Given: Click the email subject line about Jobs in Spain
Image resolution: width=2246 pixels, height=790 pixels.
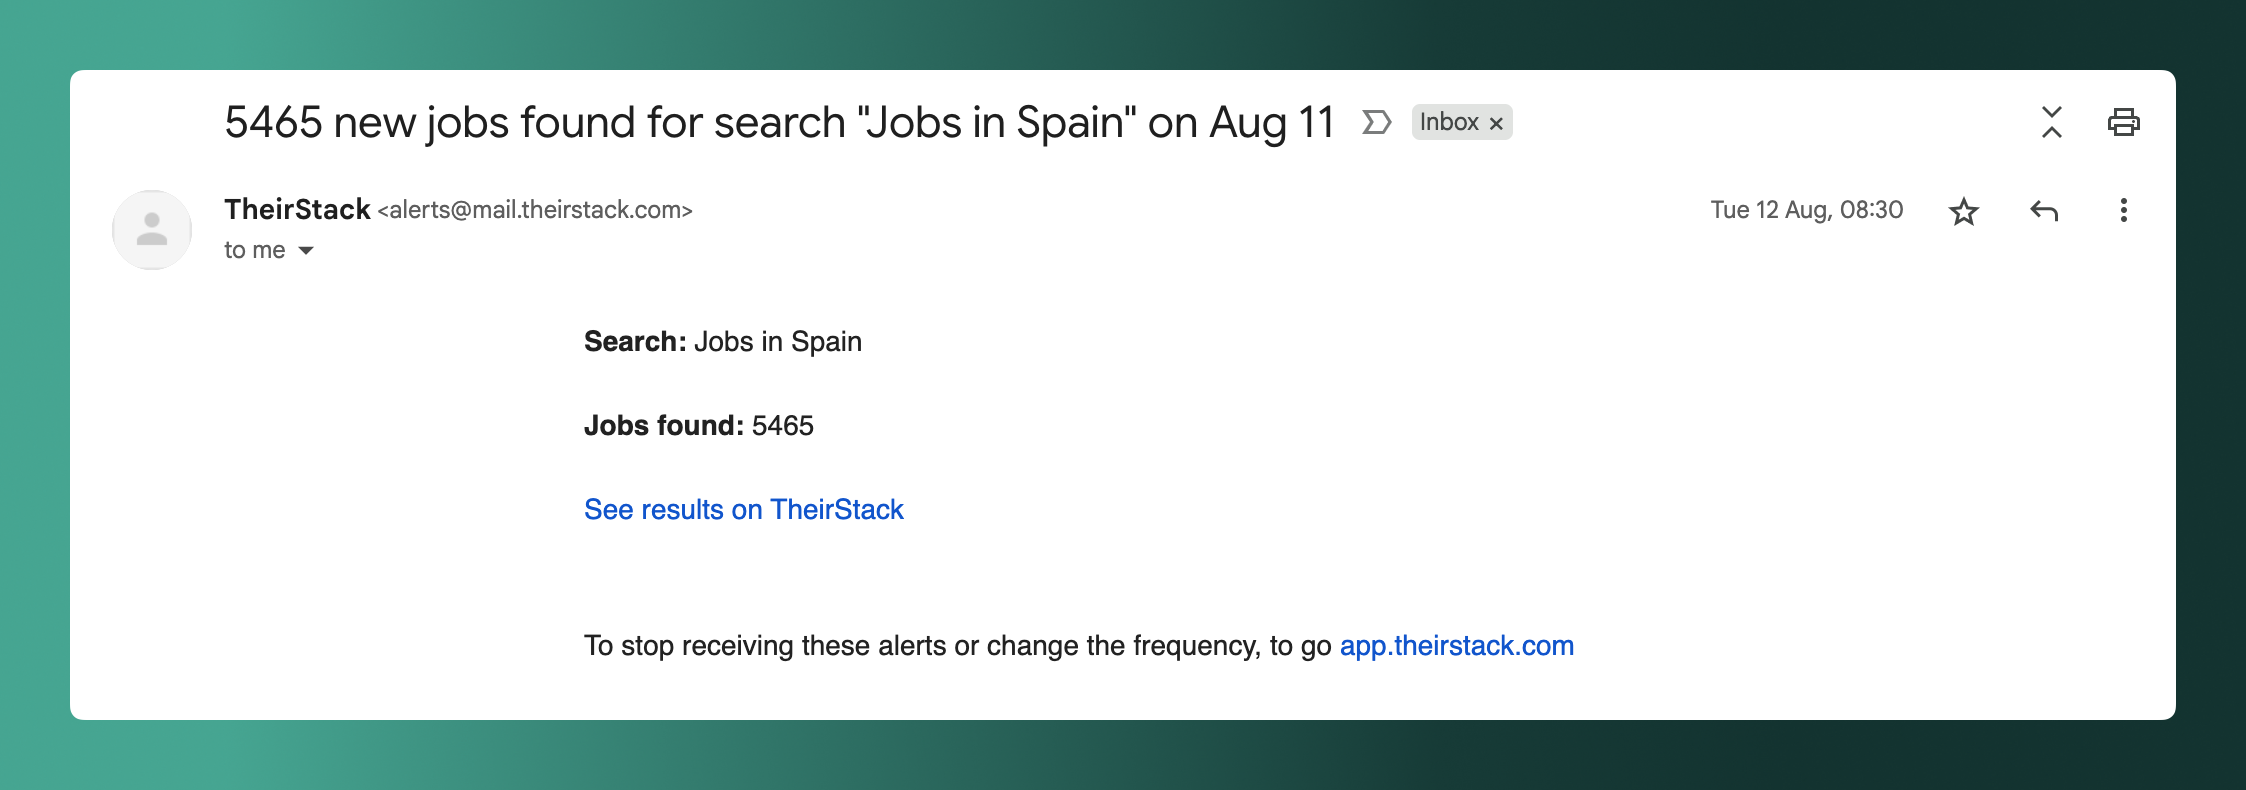Looking at the screenshot, I should (x=778, y=121).
